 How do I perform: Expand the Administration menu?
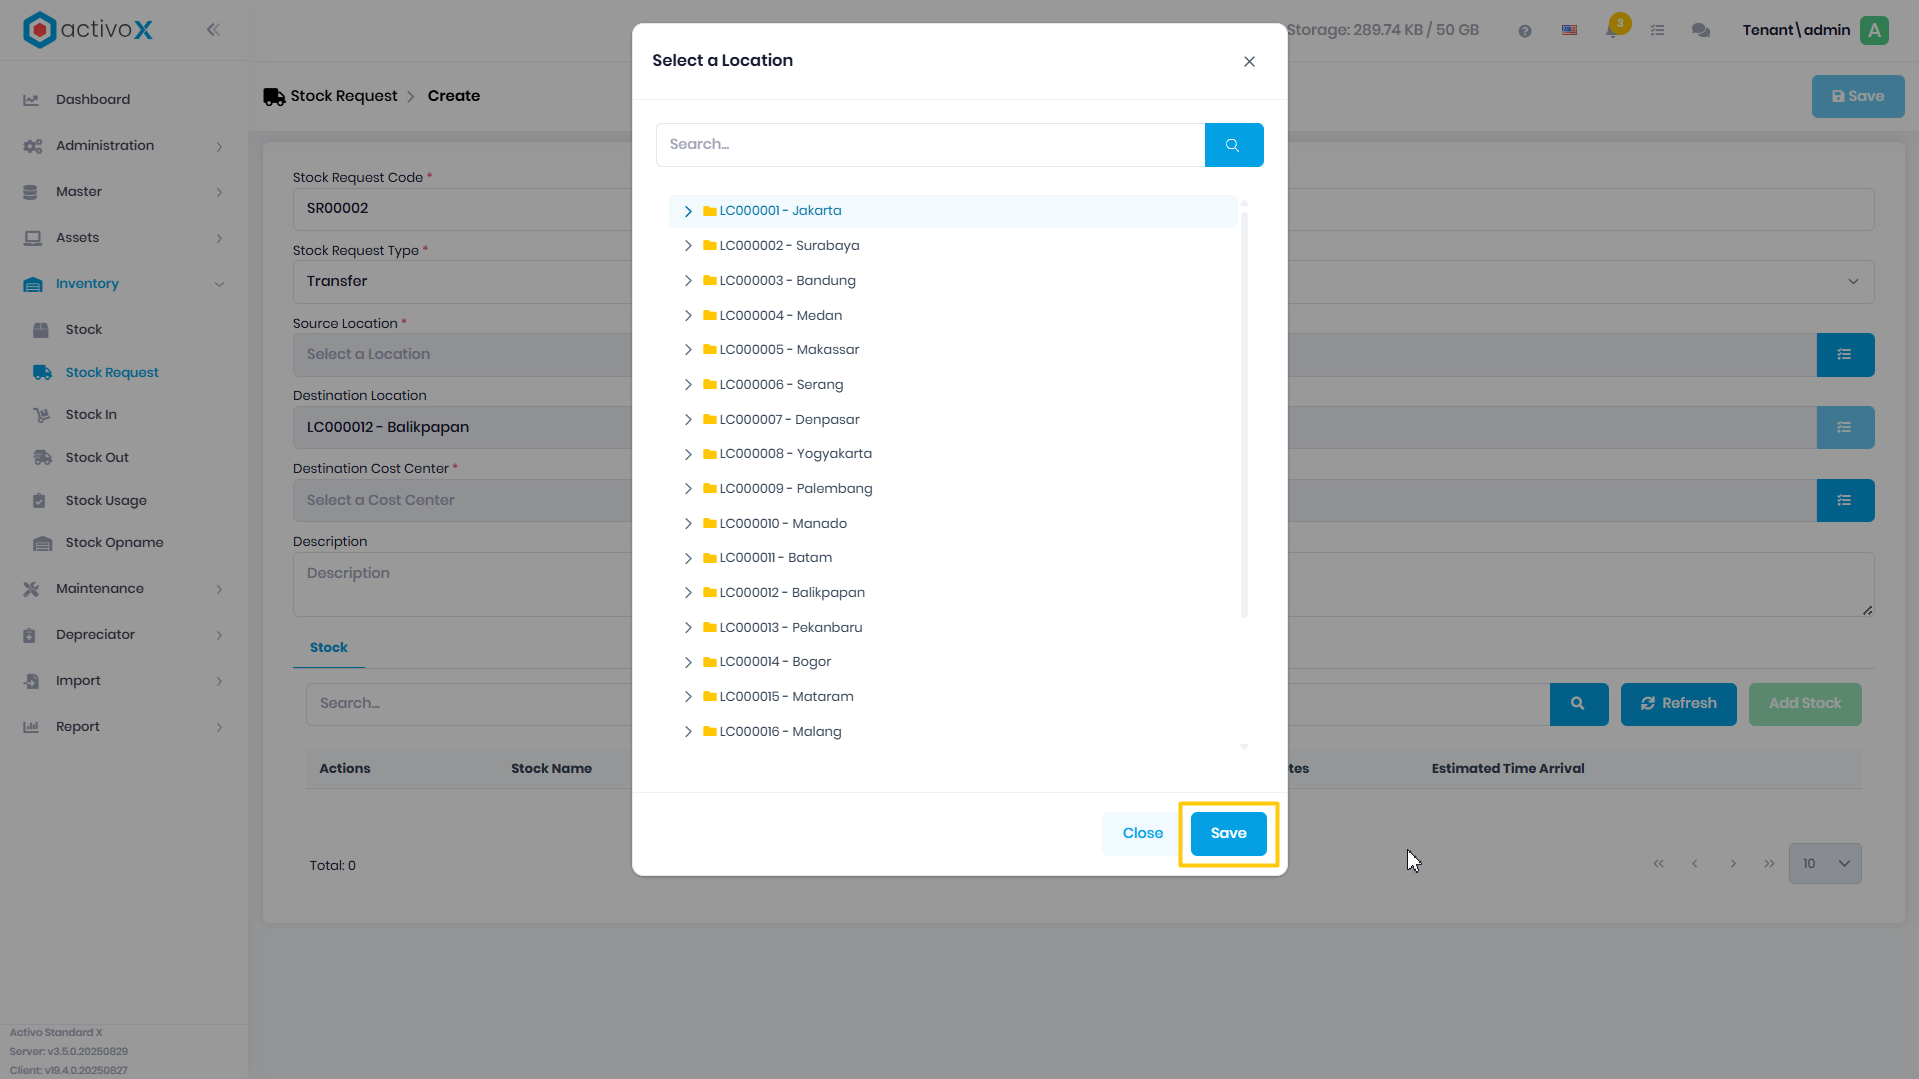click(x=122, y=146)
